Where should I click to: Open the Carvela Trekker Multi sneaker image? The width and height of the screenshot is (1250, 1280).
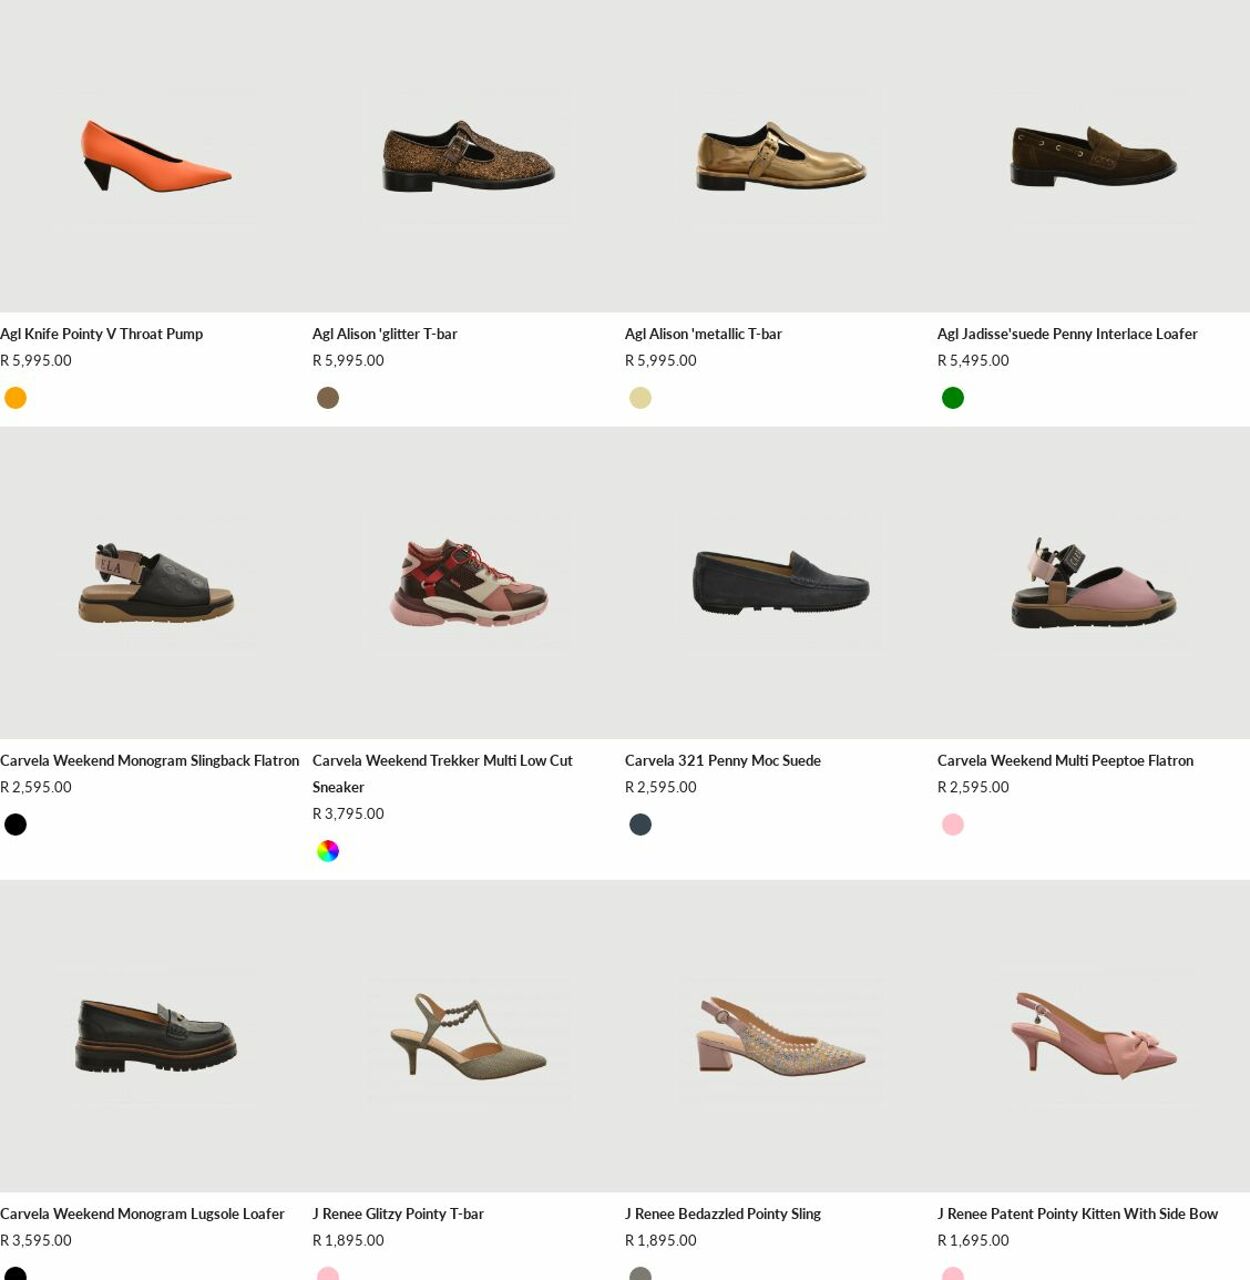tap(468, 583)
